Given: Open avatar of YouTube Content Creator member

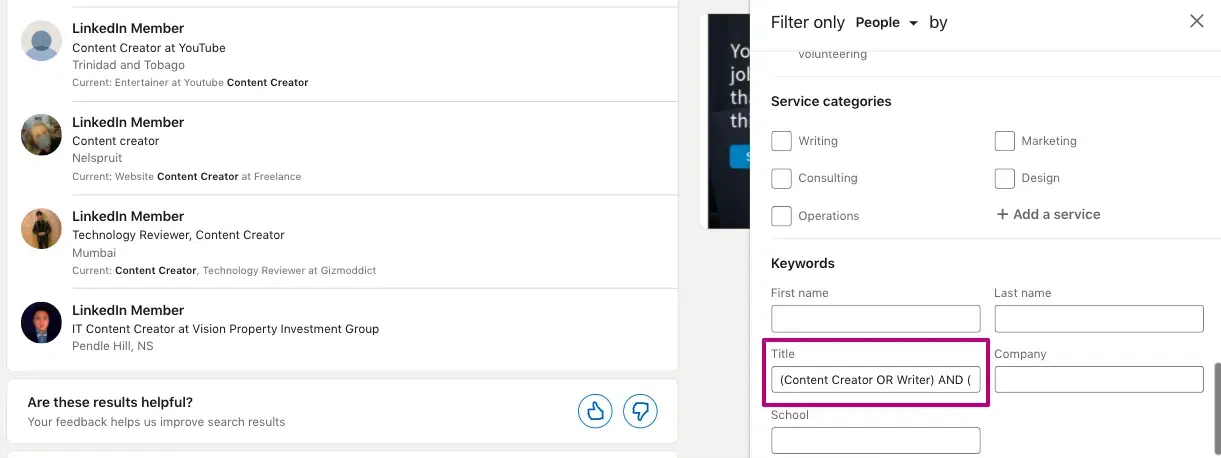Looking at the screenshot, I should (x=41, y=41).
